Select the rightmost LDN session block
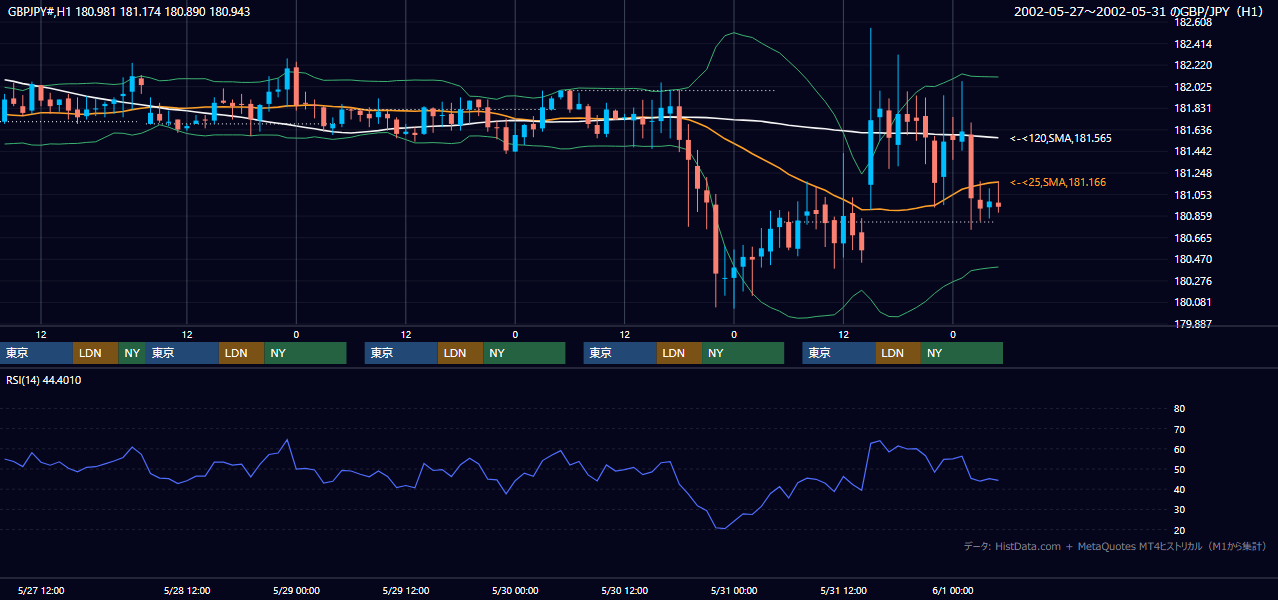Image resolution: width=1278 pixels, height=600 pixels. tap(898, 353)
